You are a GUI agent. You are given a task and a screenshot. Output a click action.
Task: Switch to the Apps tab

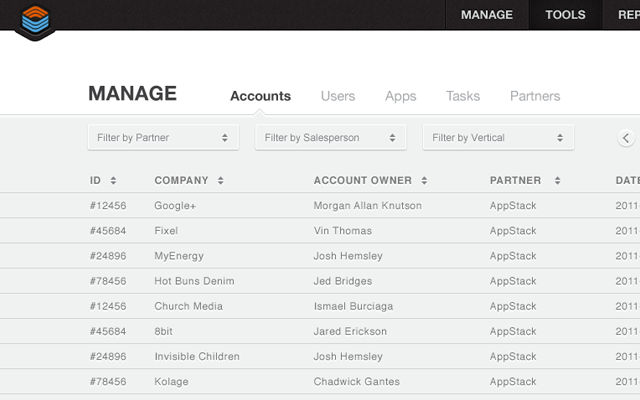pyautogui.click(x=401, y=96)
